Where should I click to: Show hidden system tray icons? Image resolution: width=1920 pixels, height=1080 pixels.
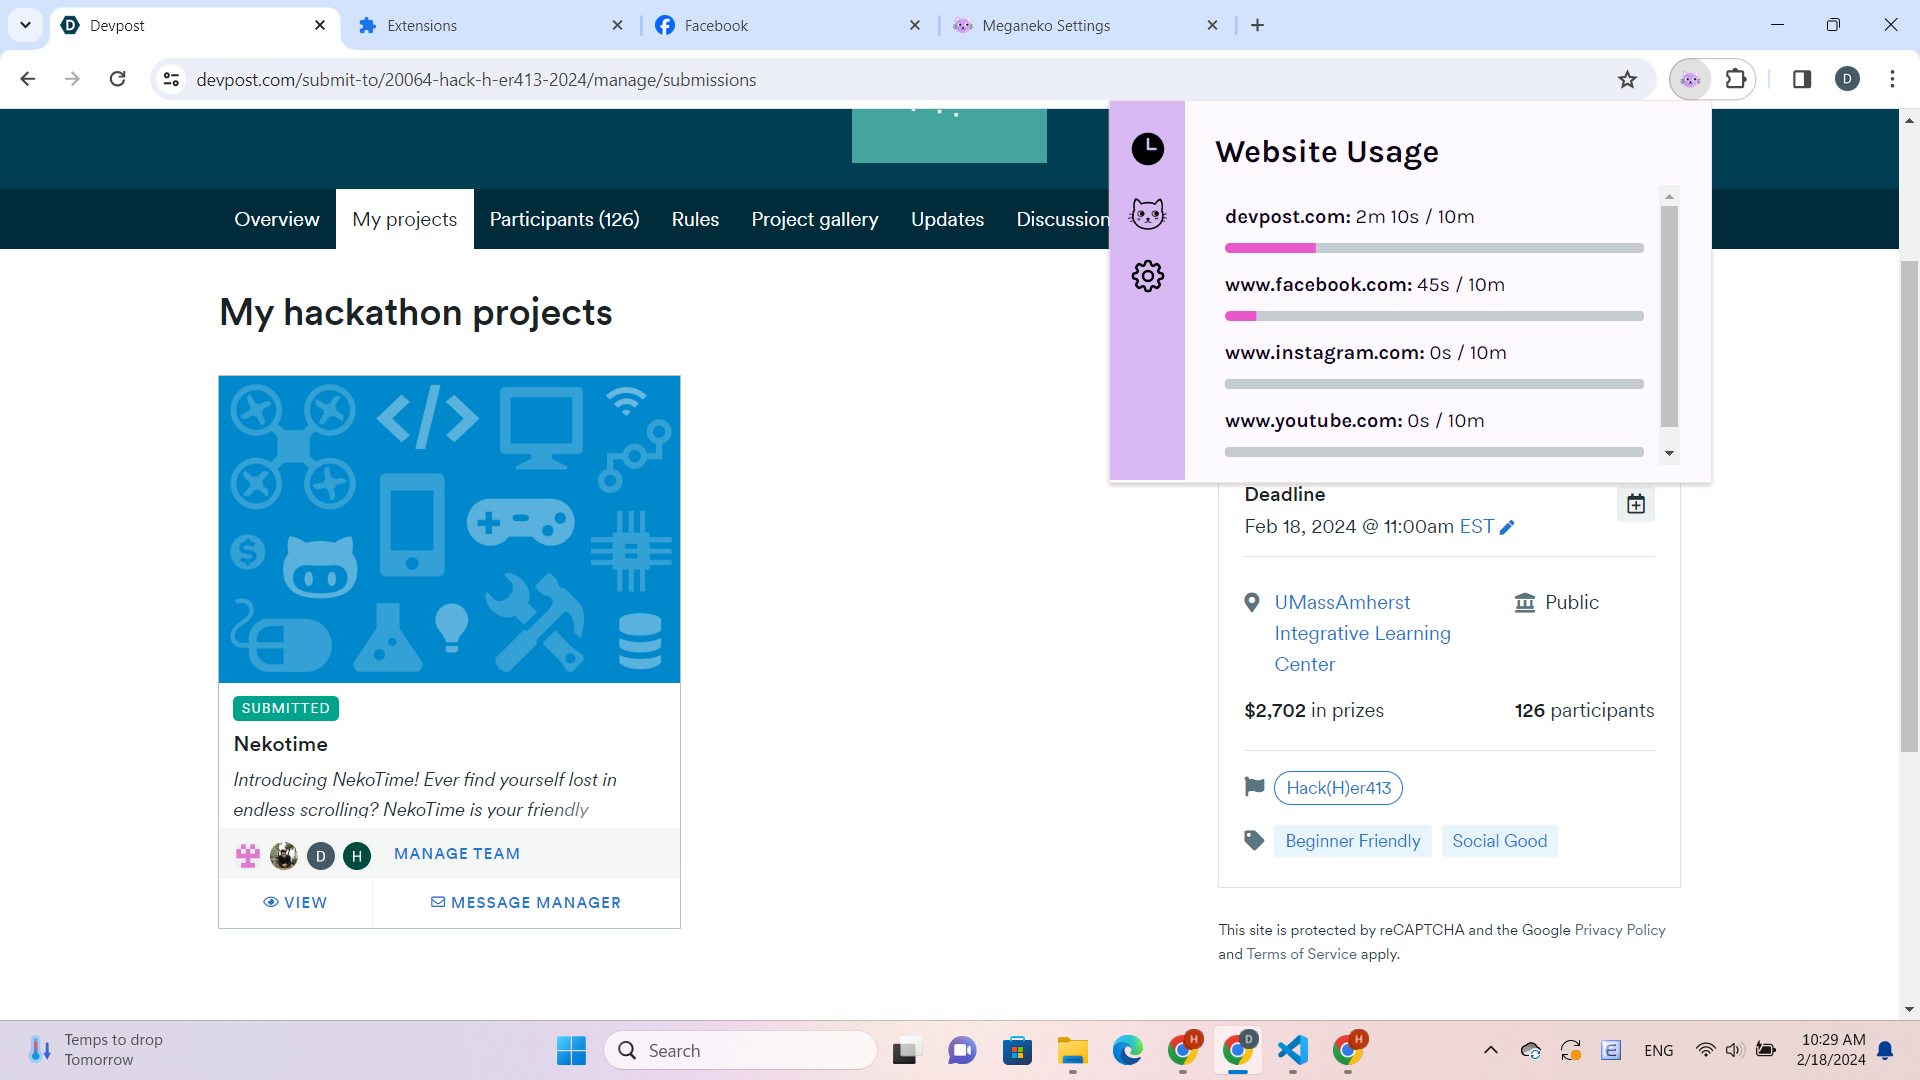click(1490, 1050)
